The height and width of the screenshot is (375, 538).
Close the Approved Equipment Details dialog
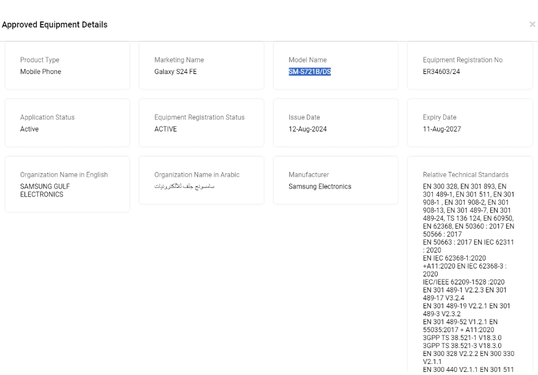pos(532,24)
